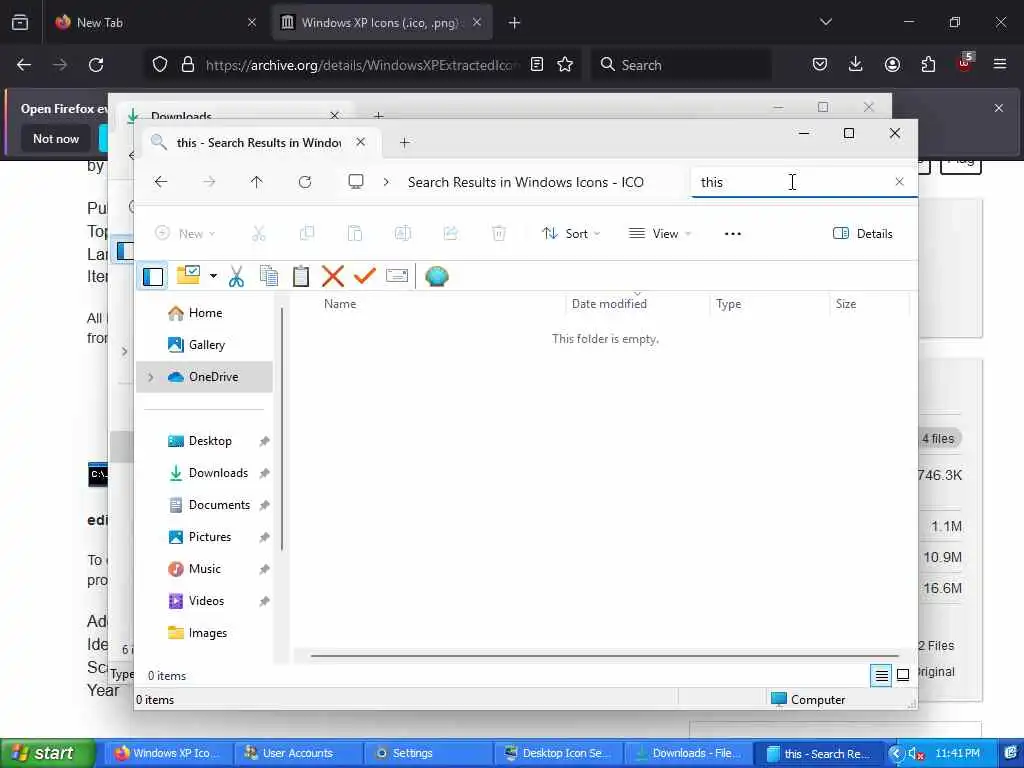
Task: Open the Firefox hamburger menu
Action: pos(1000,64)
